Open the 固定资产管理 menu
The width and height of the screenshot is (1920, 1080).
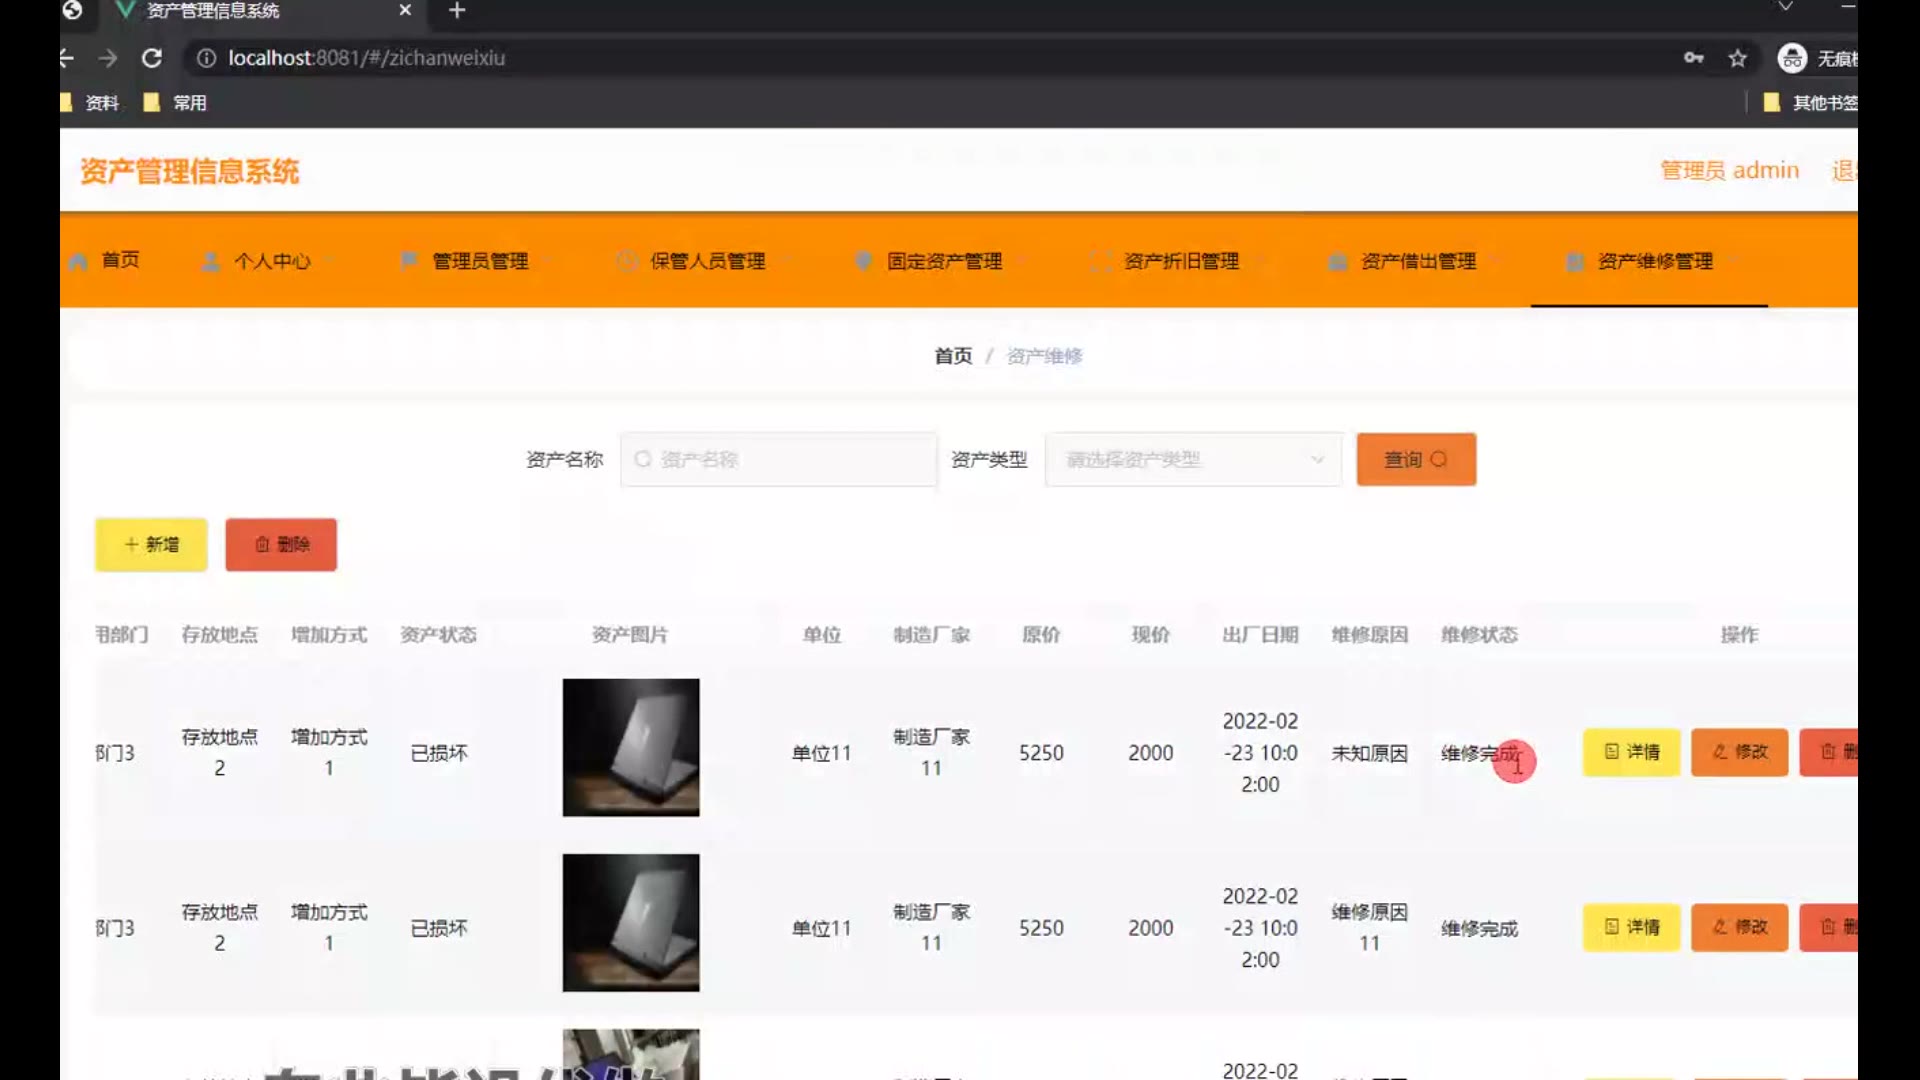point(944,261)
